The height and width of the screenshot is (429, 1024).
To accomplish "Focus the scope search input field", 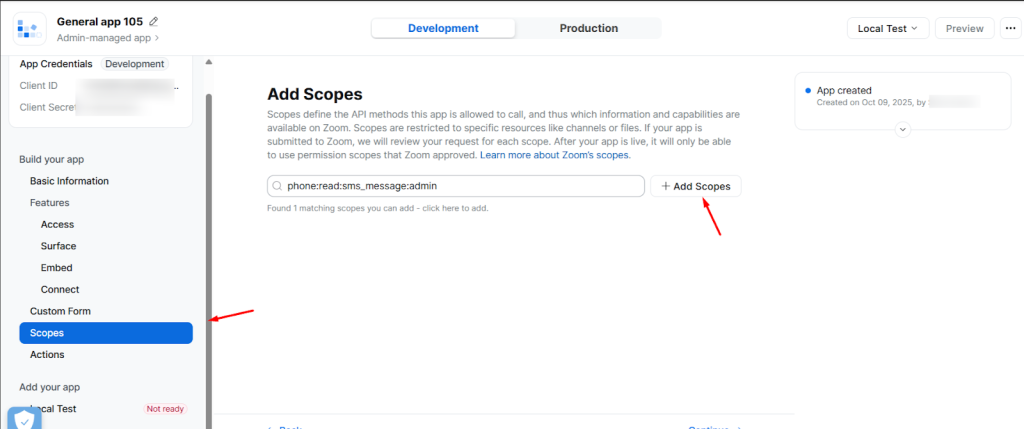I will (460, 186).
